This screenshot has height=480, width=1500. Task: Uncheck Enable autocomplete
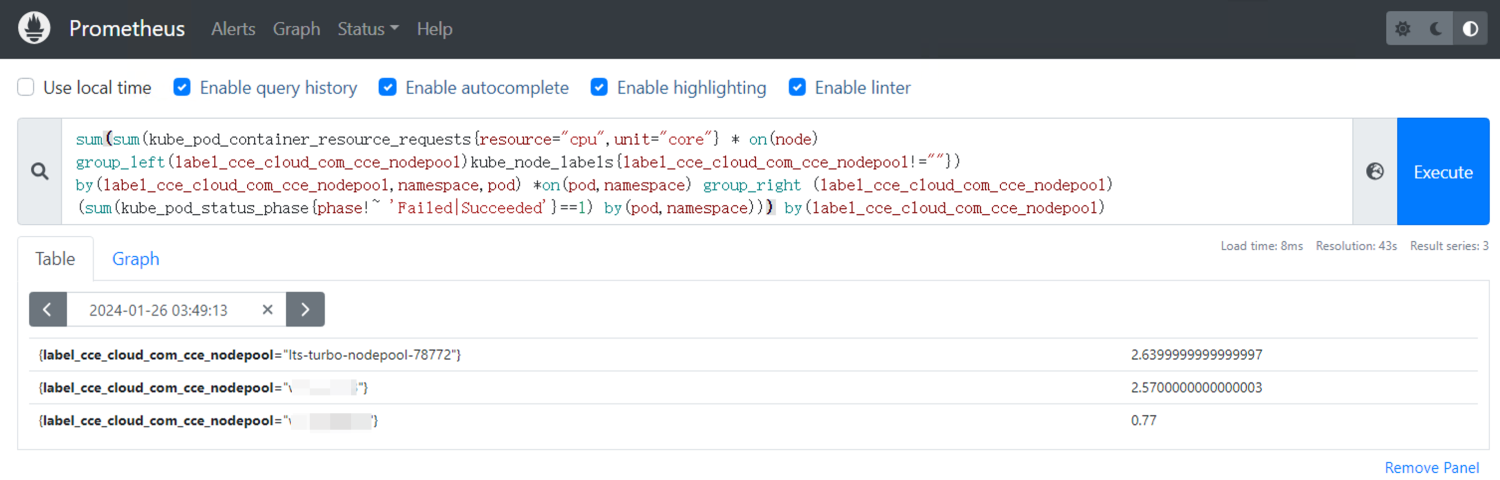point(388,88)
